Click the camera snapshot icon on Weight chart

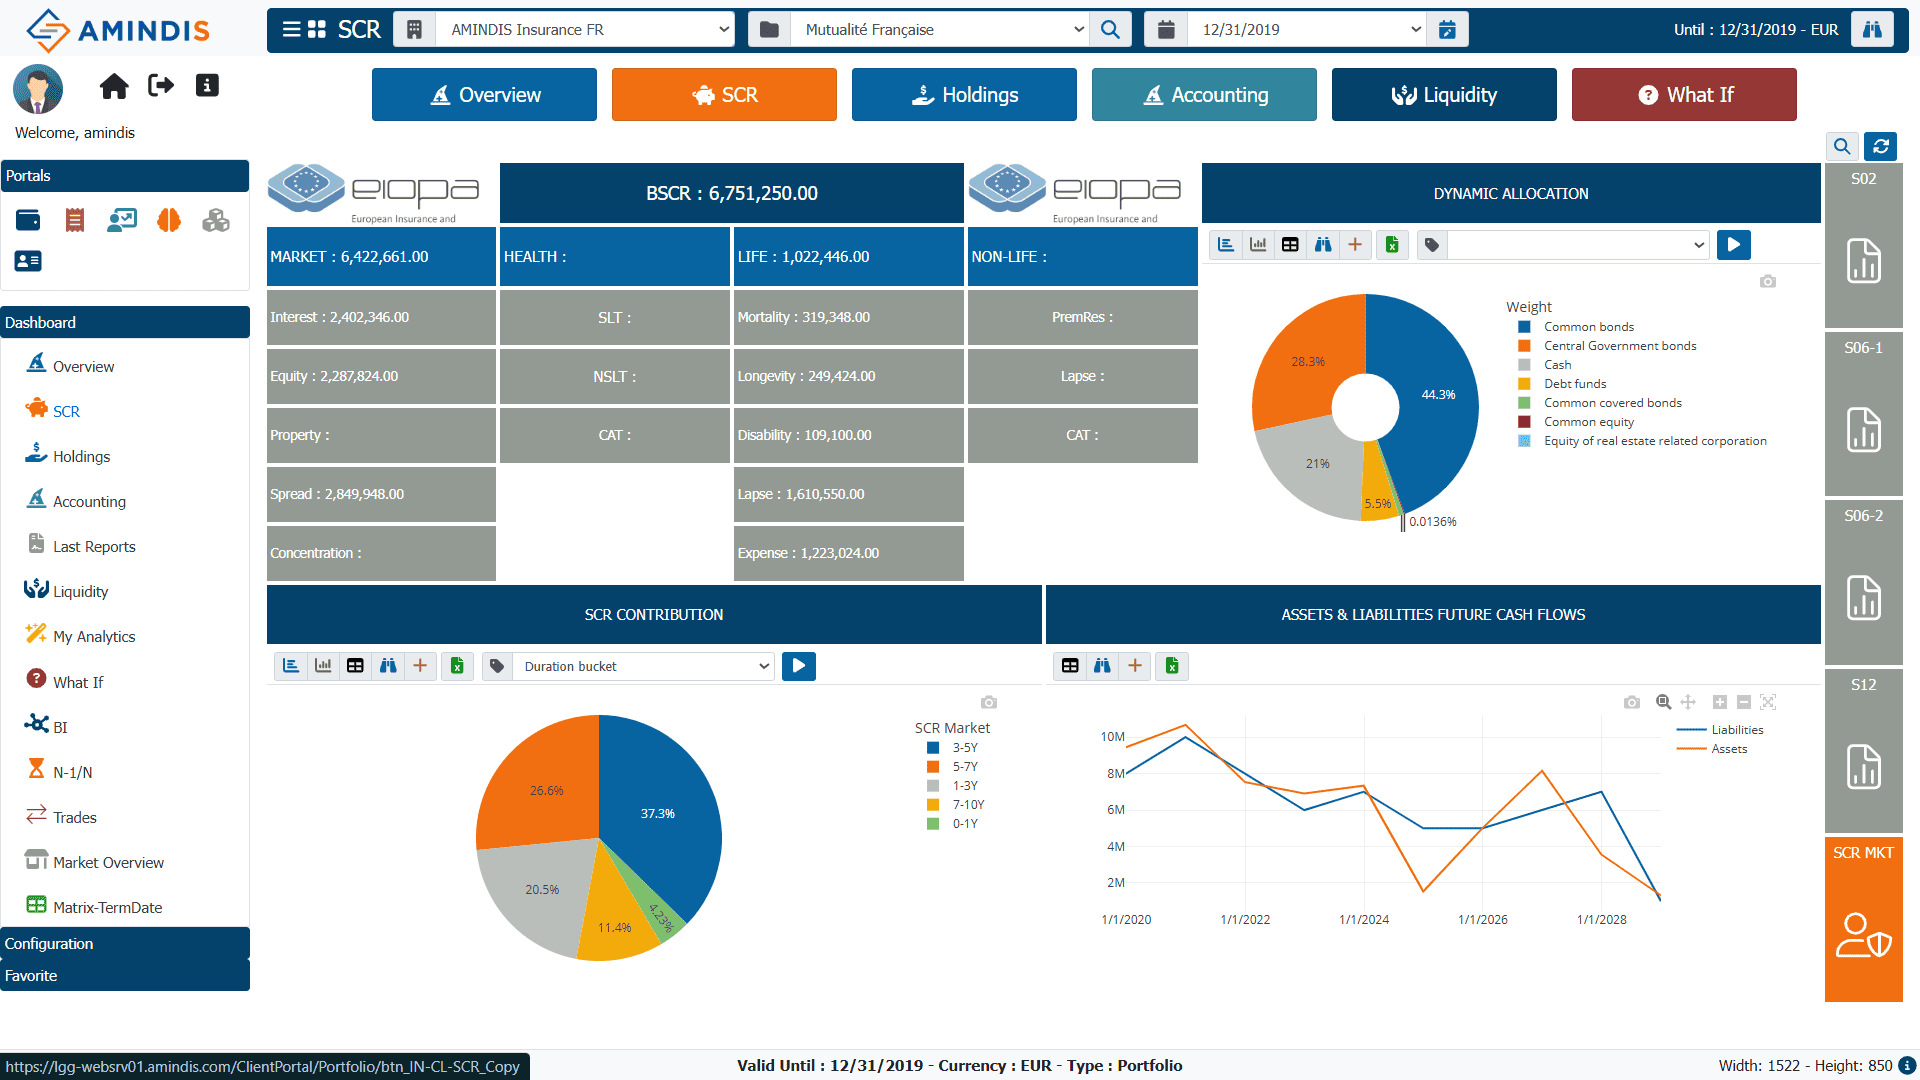(1768, 282)
